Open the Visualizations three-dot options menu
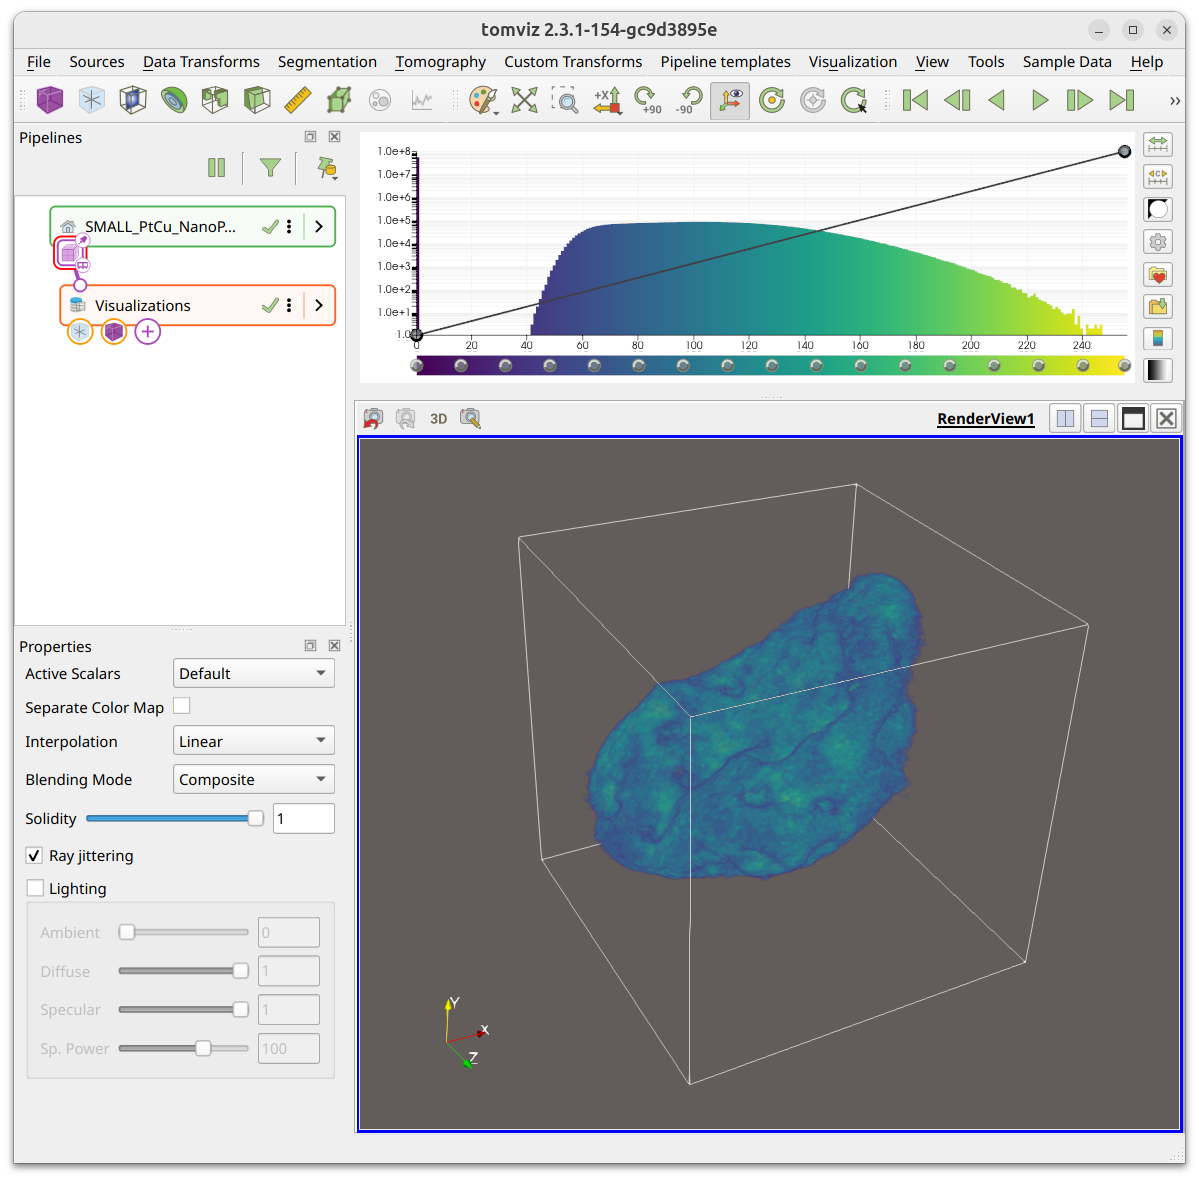Viewport: 1199px width, 1180px height. pos(289,306)
